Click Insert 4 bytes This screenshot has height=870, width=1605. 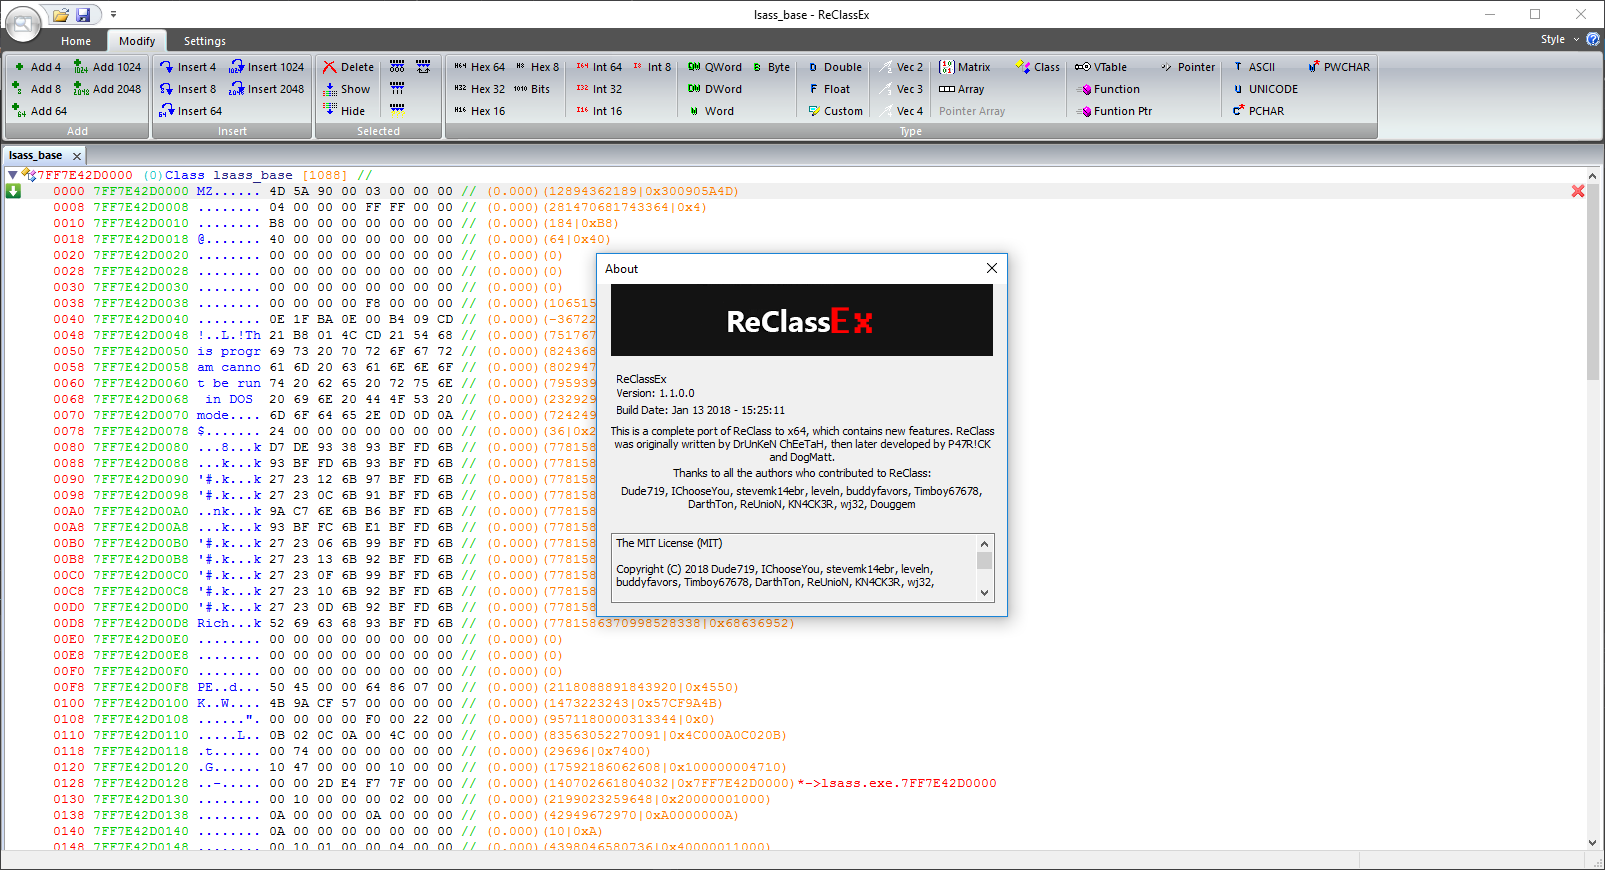[x=188, y=67]
